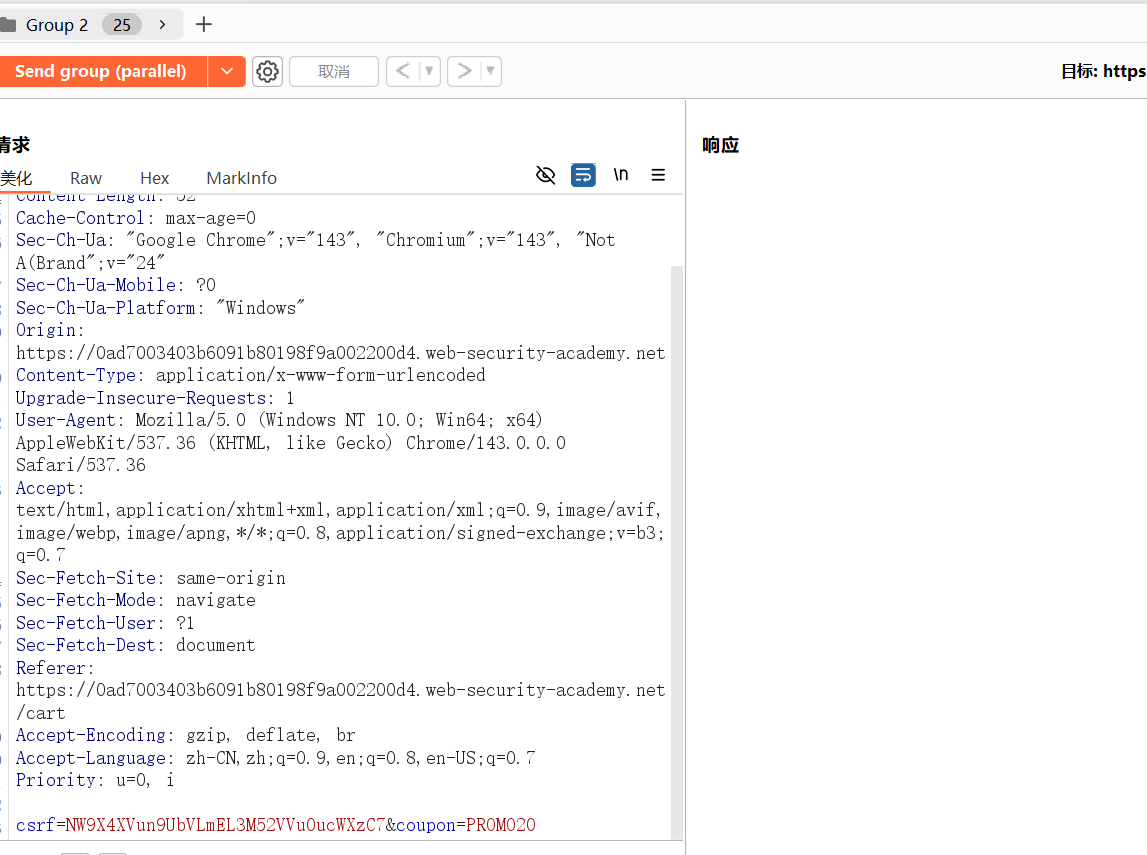Add a new Repeater tab with plus icon
The height and width of the screenshot is (855, 1147).
point(204,25)
